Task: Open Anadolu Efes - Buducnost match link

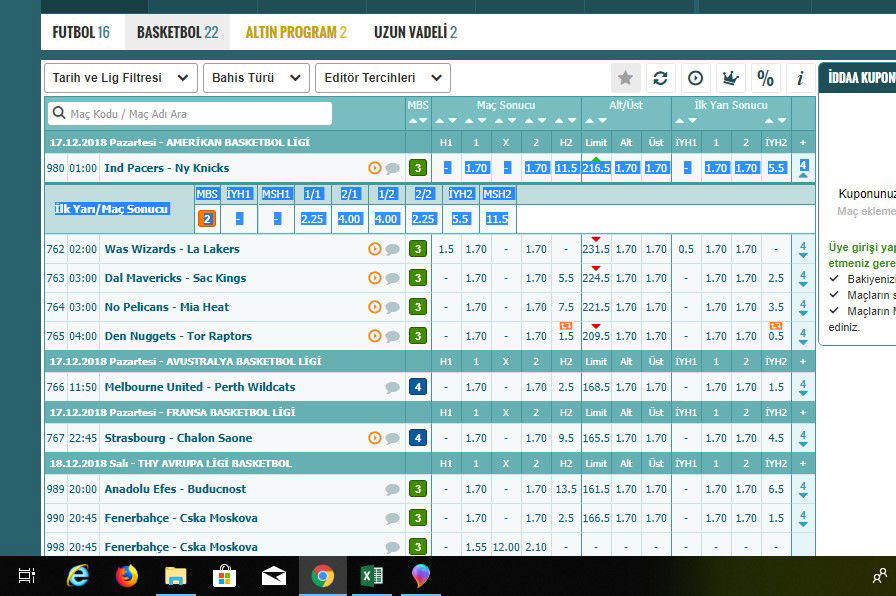Action: tap(175, 489)
